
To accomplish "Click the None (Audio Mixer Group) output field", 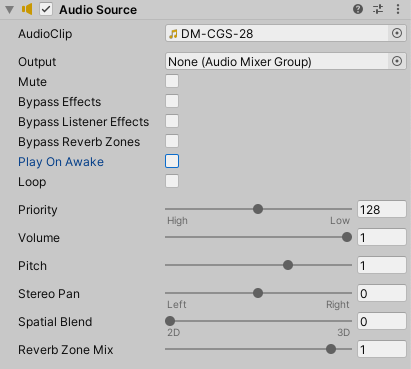I will click(277, 61).
